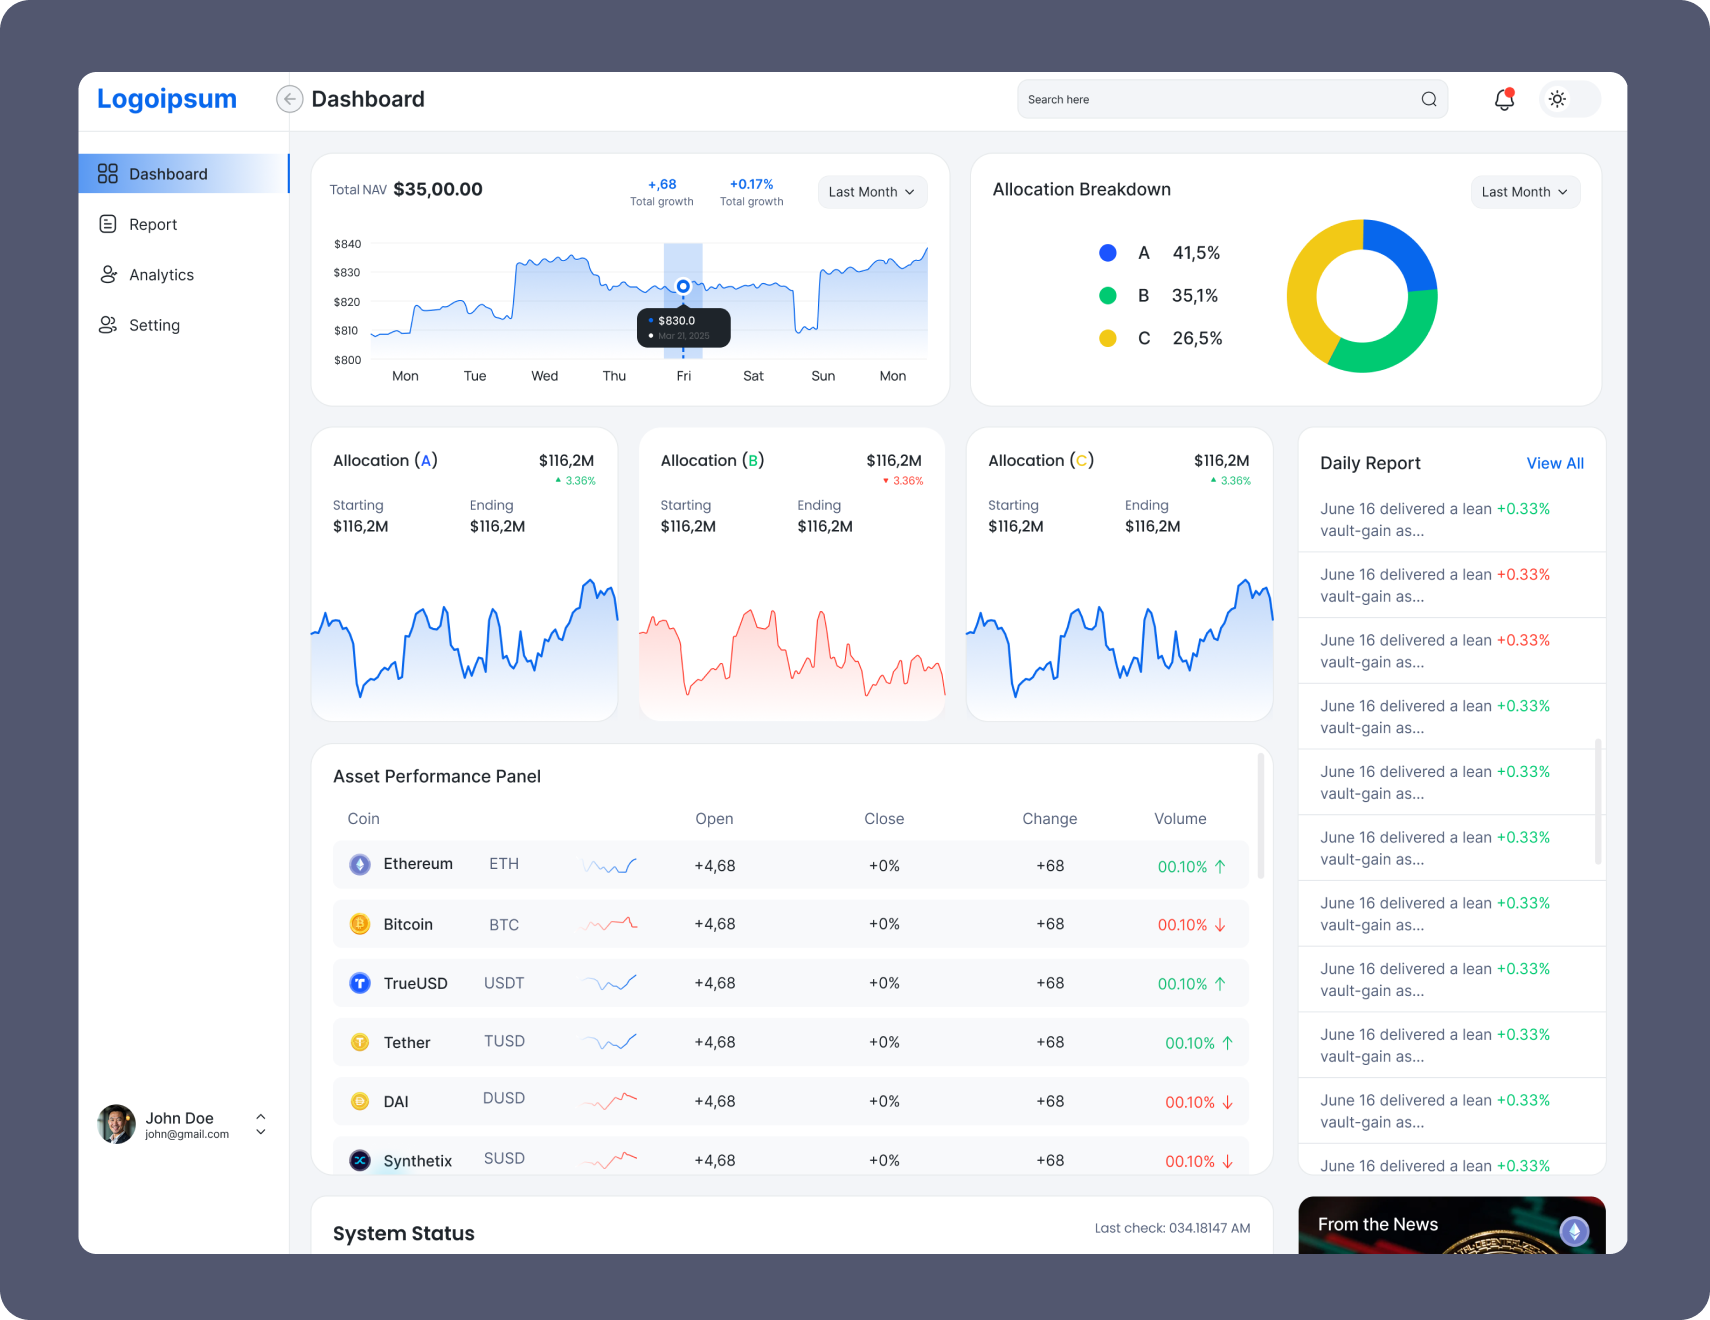The width and height of the screenshot is (1710, 1320).
Task: Click the Allocation (A) chart card
Action: [464, 574]
